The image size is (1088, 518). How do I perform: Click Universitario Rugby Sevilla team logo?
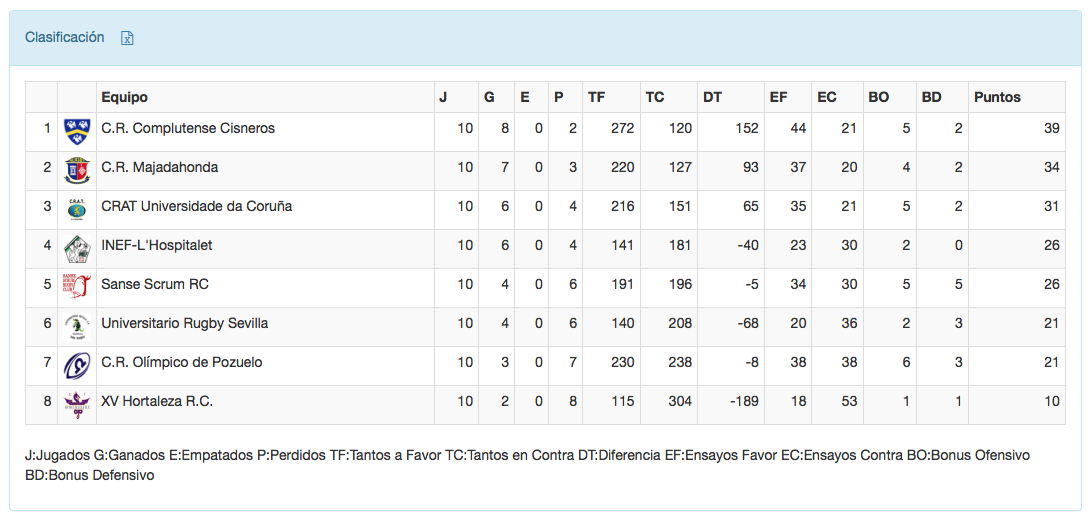tap(77, 325)
